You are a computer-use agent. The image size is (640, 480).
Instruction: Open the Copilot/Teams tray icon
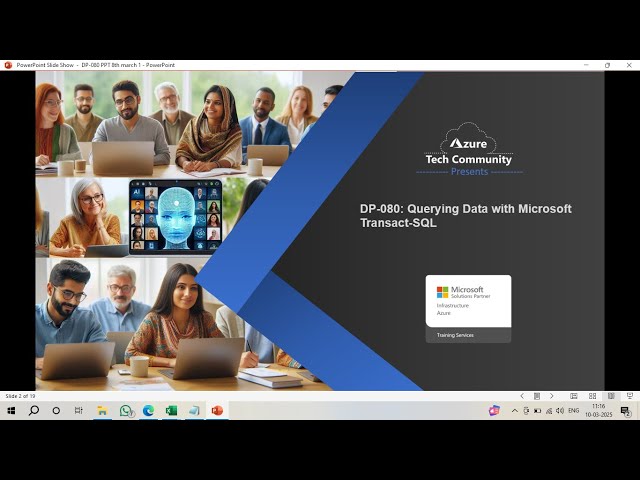[494, 411]
